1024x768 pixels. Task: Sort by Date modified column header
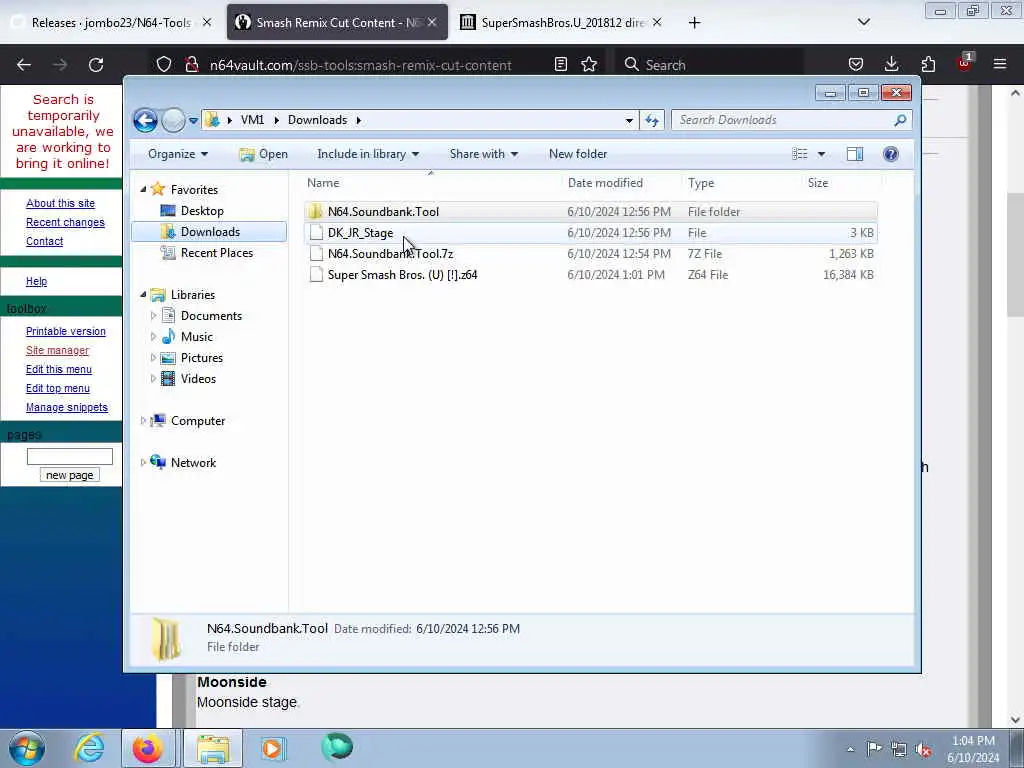point(620,184)
